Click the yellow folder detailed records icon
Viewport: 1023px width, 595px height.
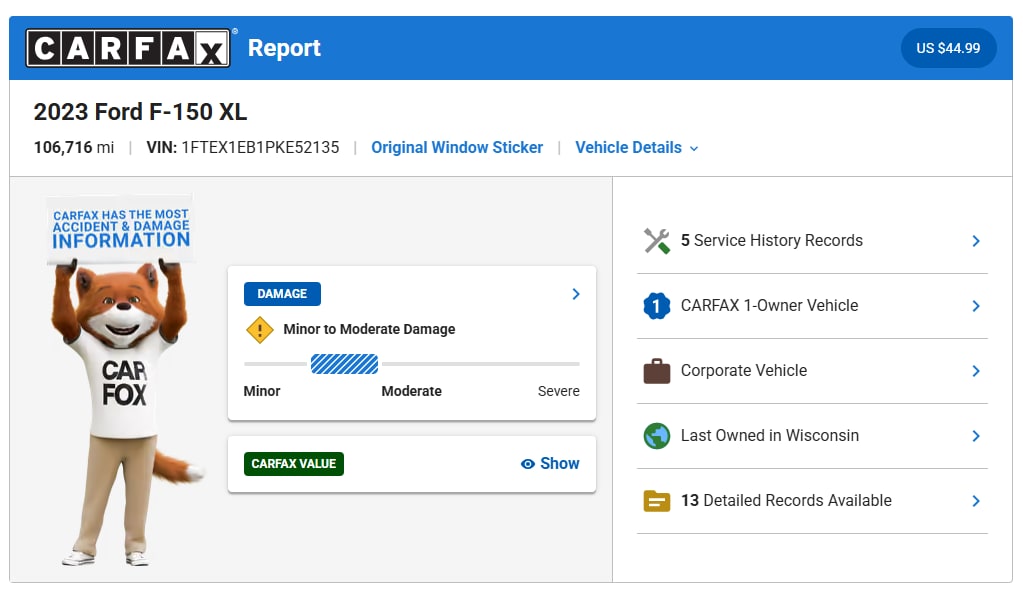(656, 501)
